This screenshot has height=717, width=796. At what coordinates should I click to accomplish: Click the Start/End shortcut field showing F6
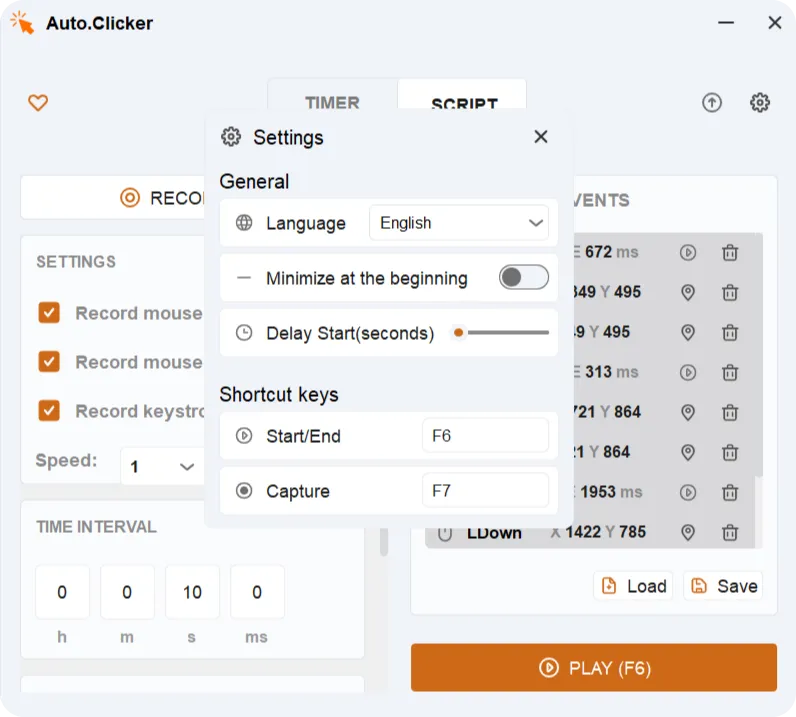(485, 436)
